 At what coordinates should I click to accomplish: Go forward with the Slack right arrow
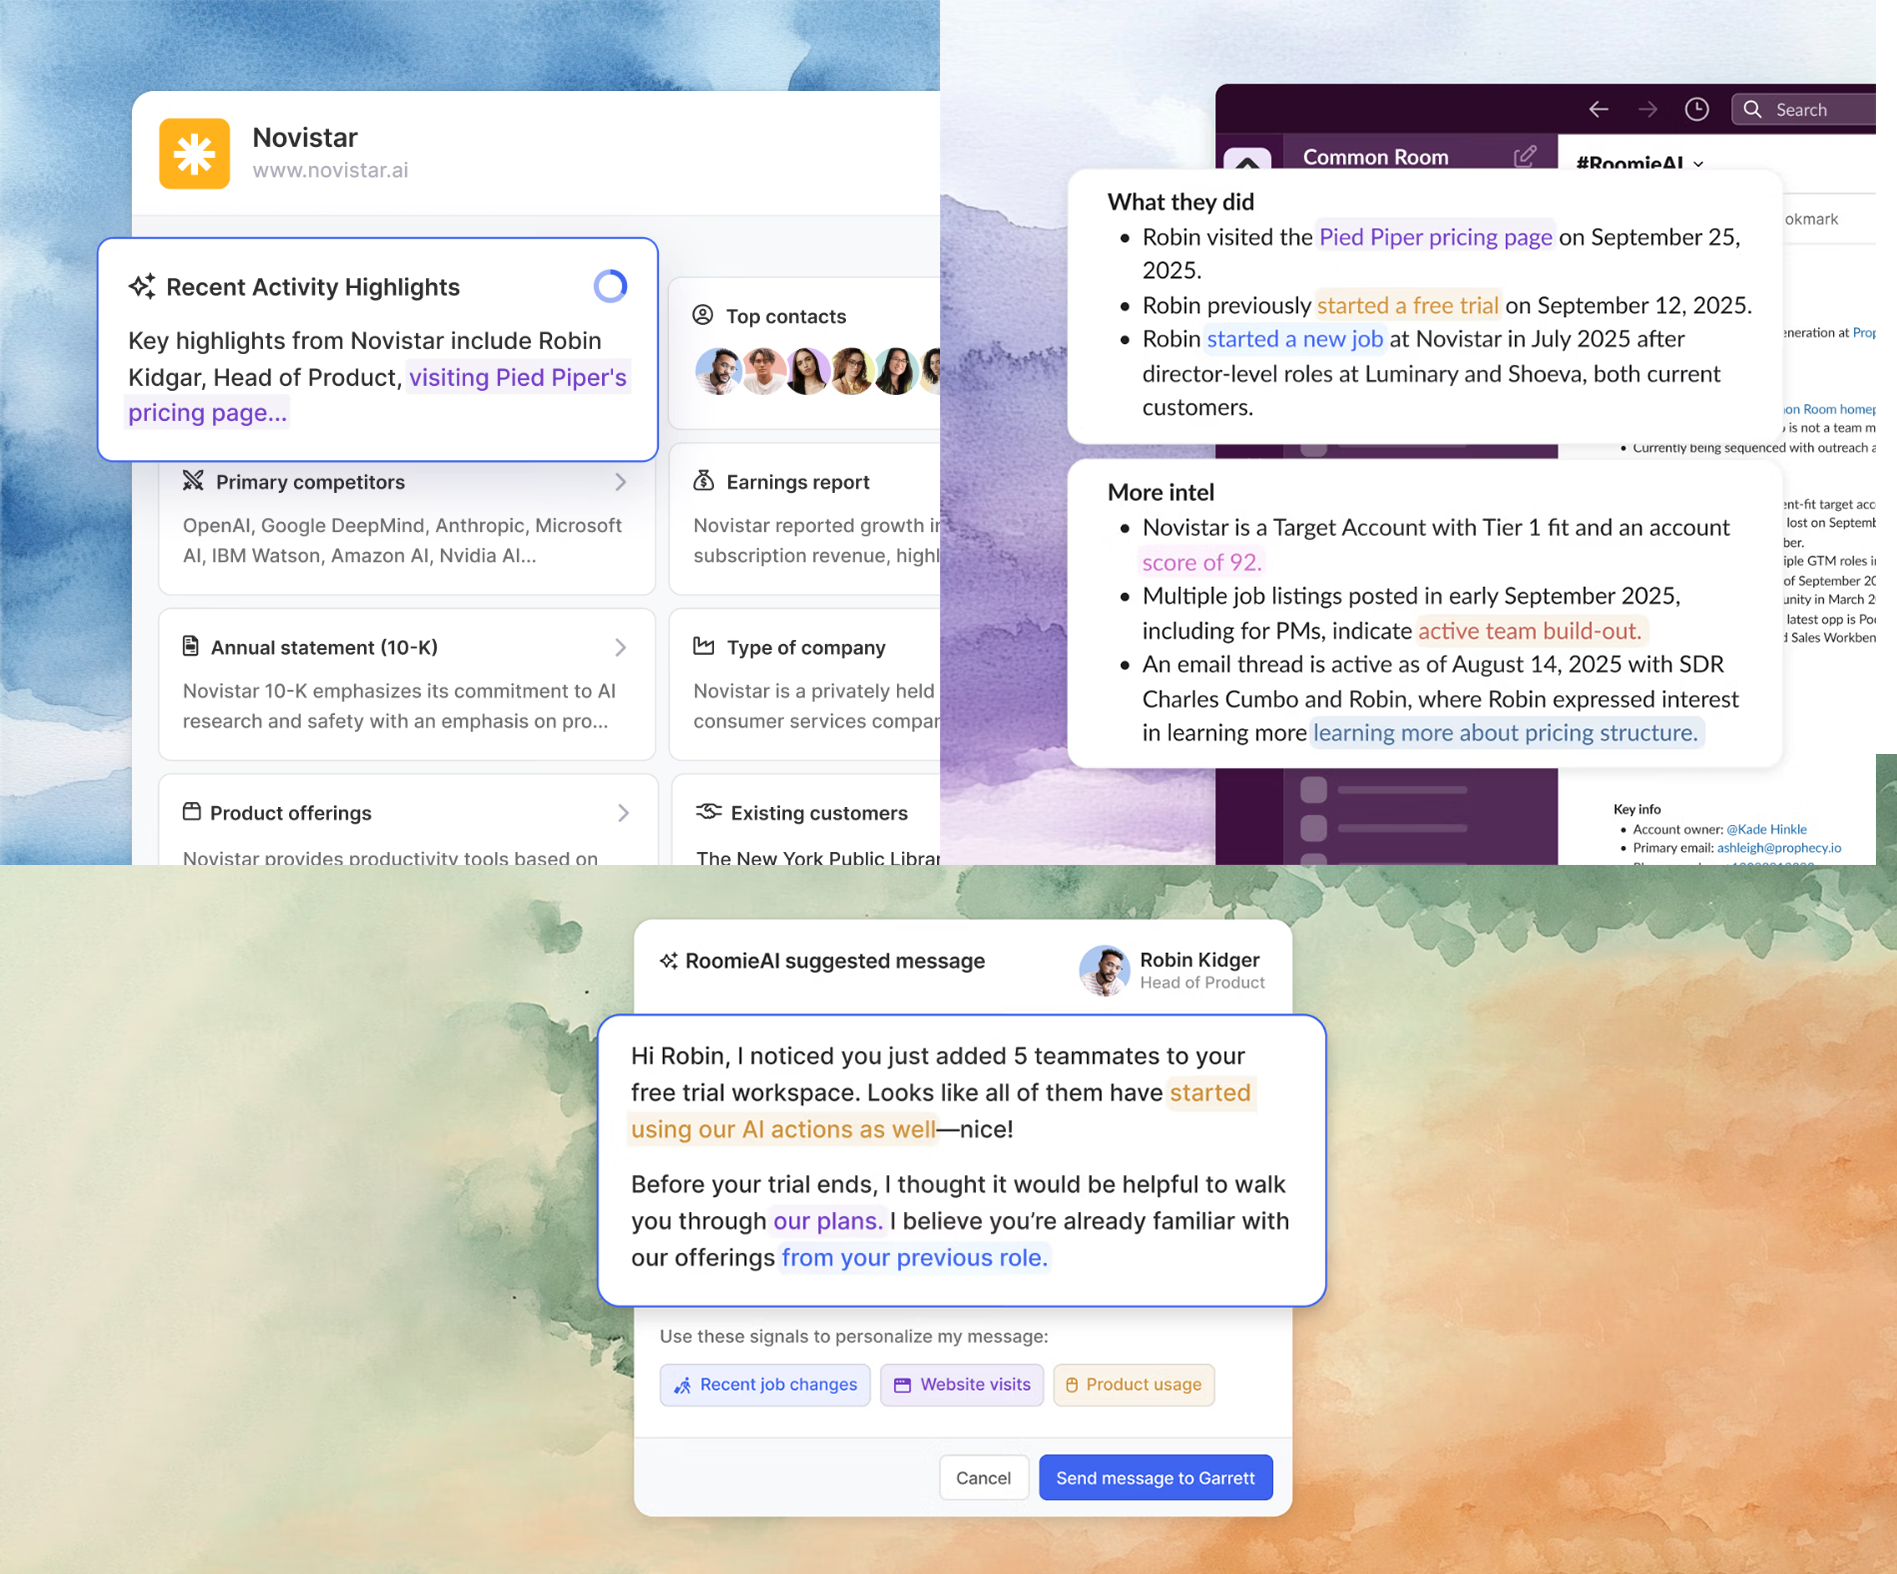1647,109
